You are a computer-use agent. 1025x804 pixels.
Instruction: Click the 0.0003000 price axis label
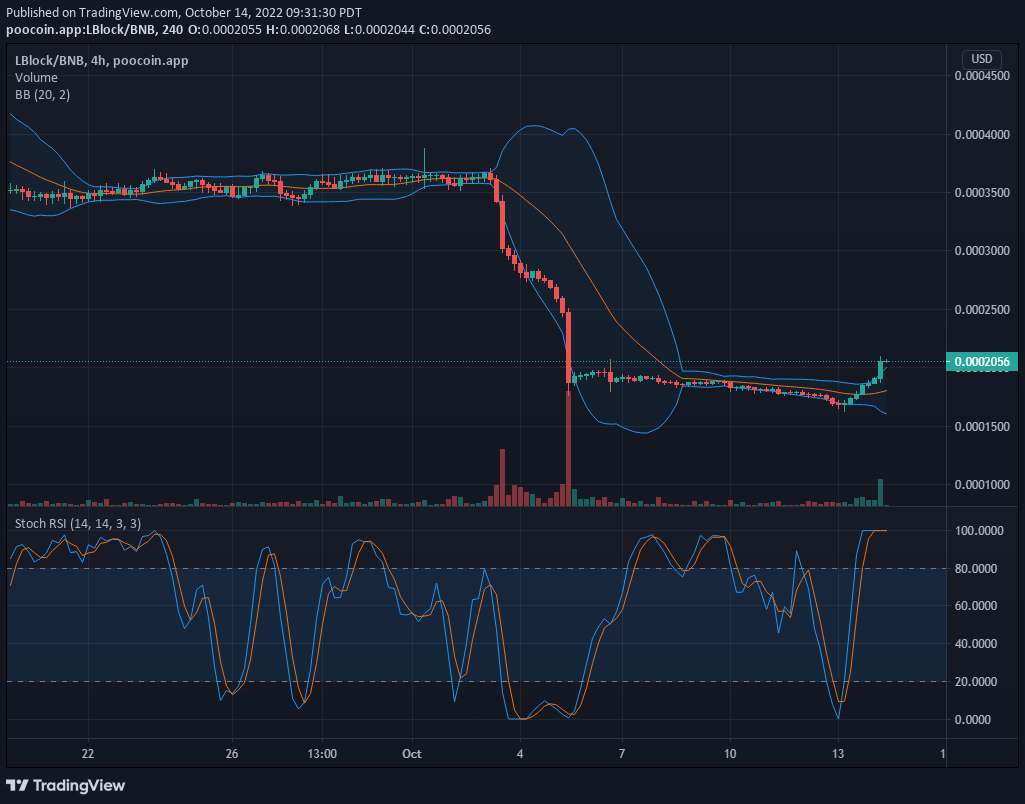click(981, 251)
